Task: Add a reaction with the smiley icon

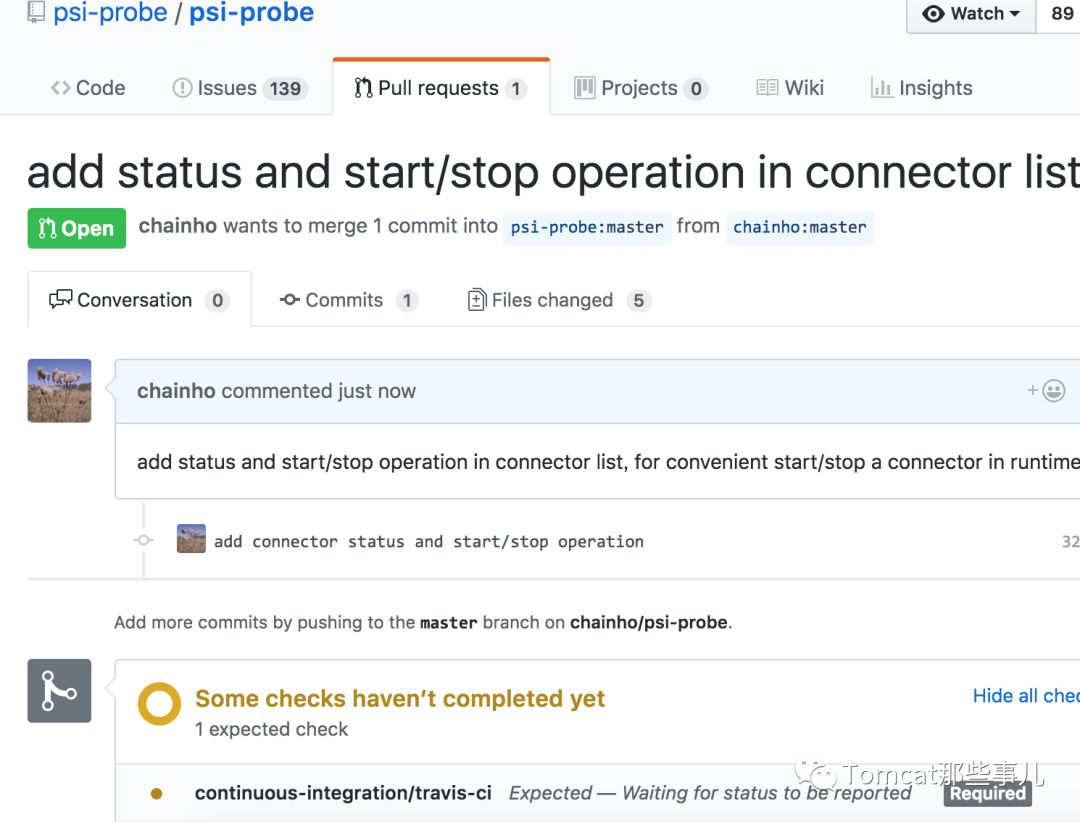Action: (1053, 391)
